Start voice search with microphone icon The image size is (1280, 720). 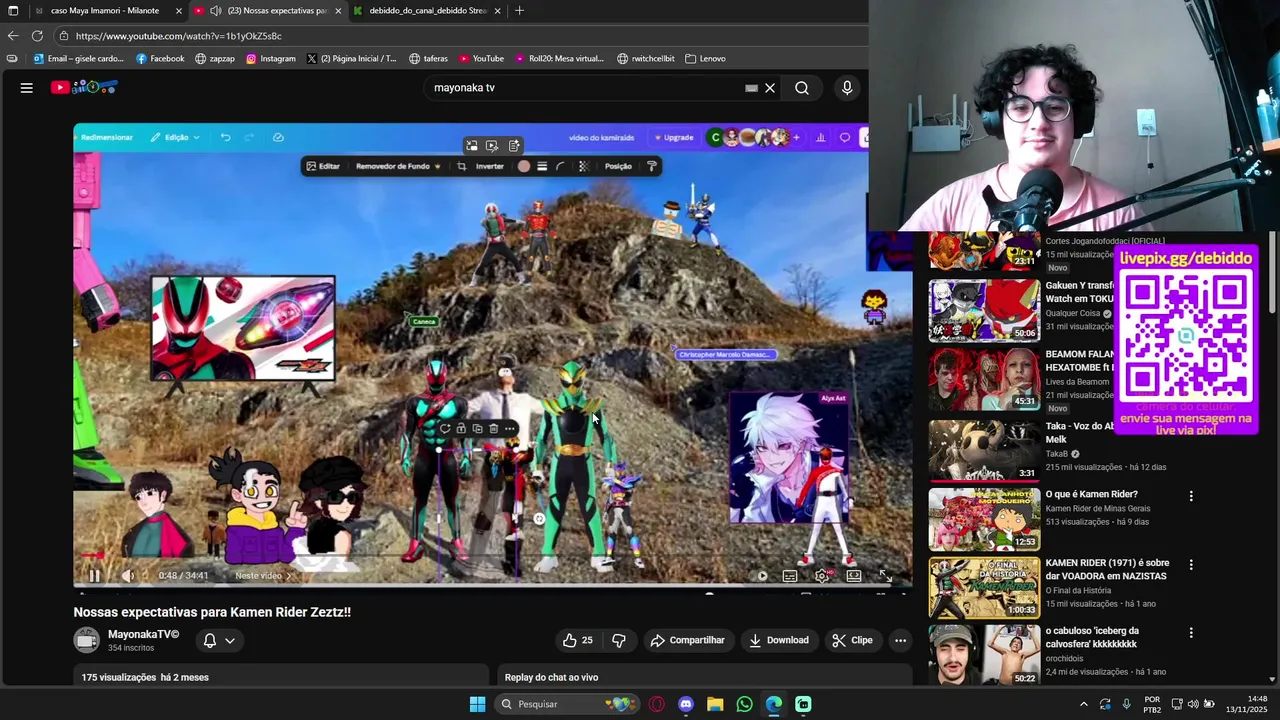[x=847, y=88]
